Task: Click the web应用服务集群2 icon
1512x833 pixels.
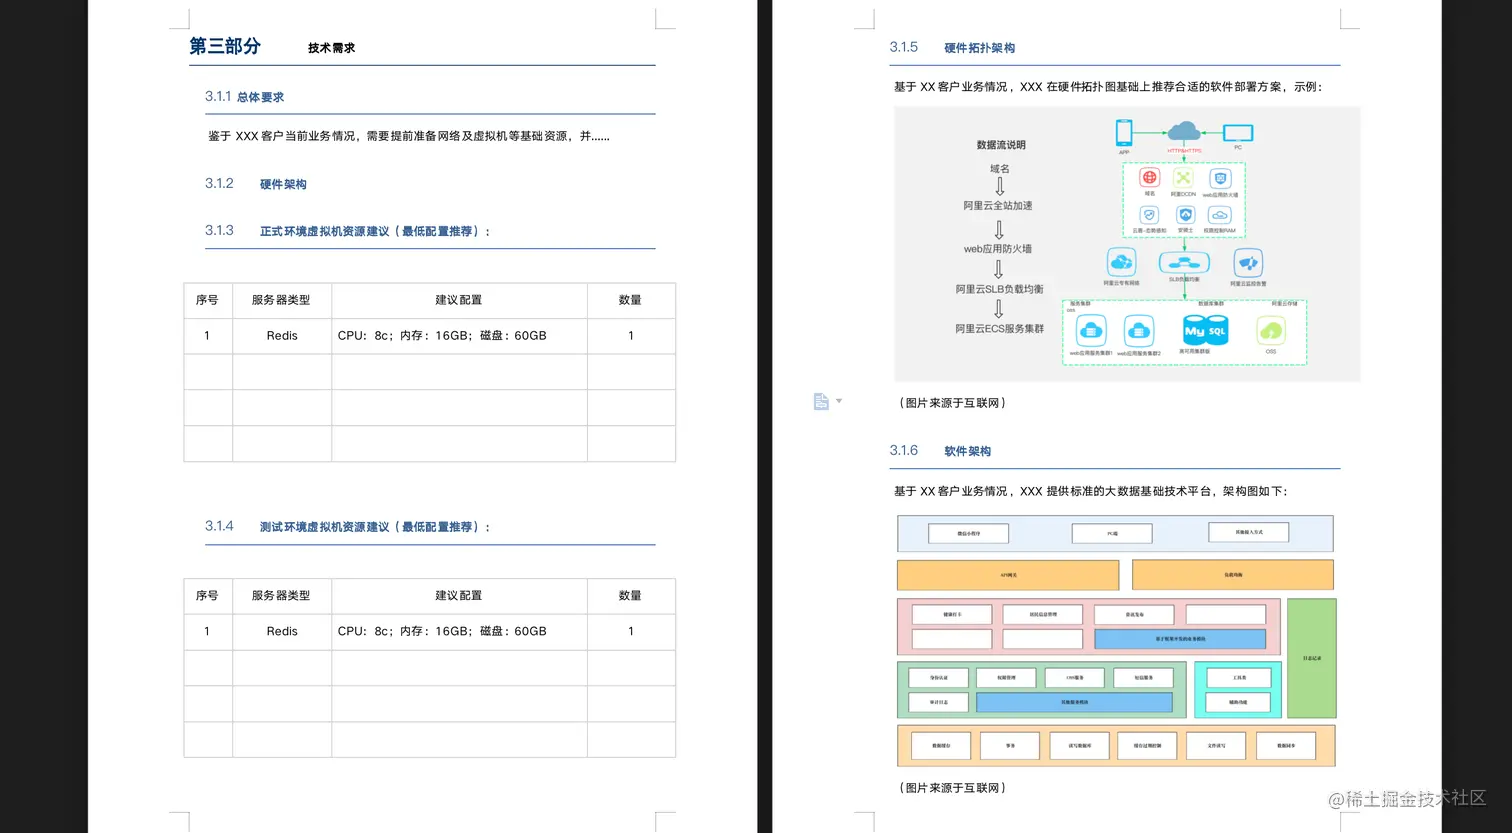Action: (x=1139, y=330)
